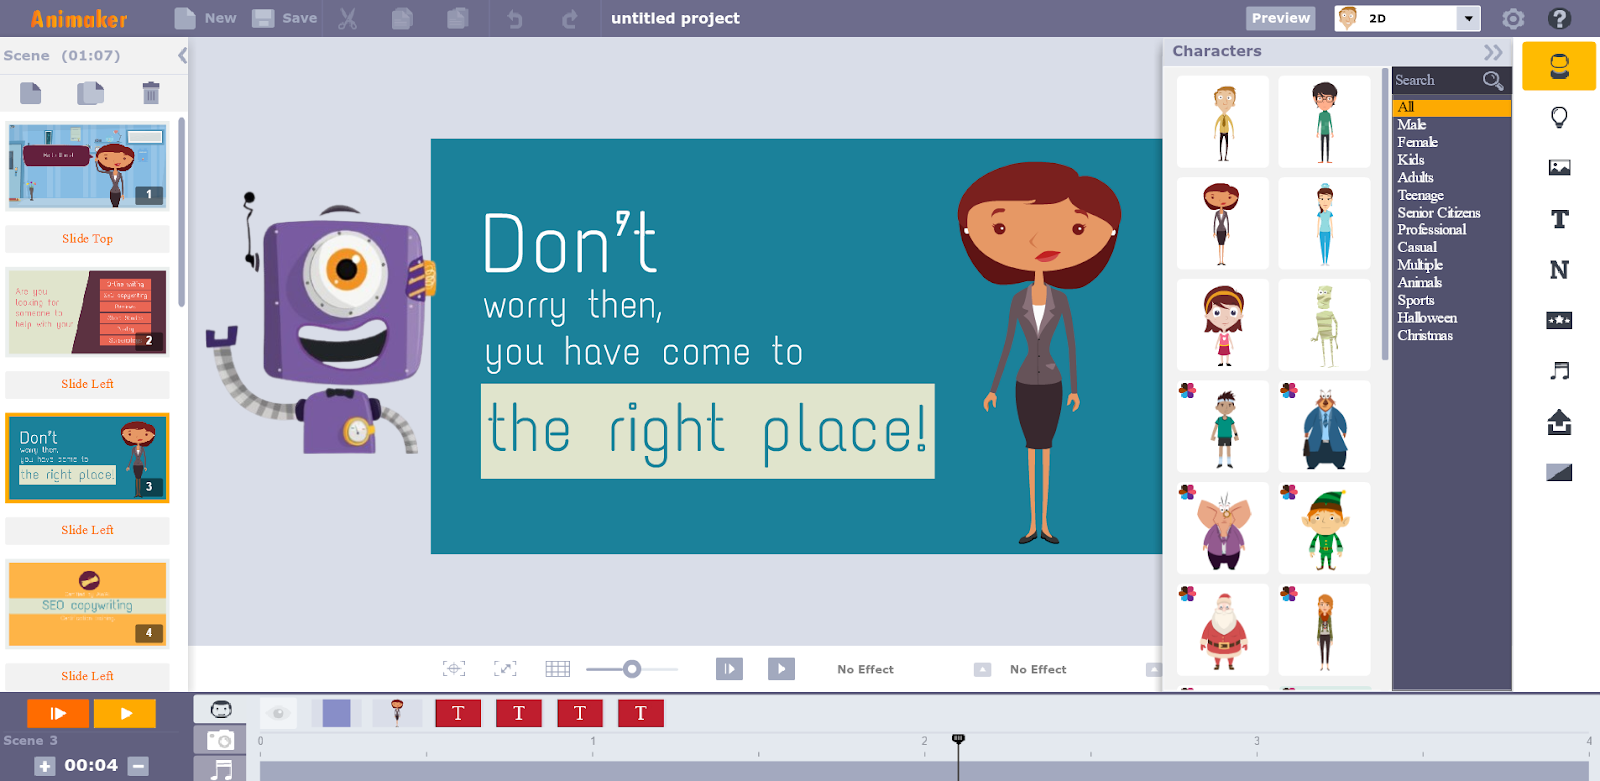1600x781 pixels.
Task: Open the Upload tray icon
Action: point(1558,422)
